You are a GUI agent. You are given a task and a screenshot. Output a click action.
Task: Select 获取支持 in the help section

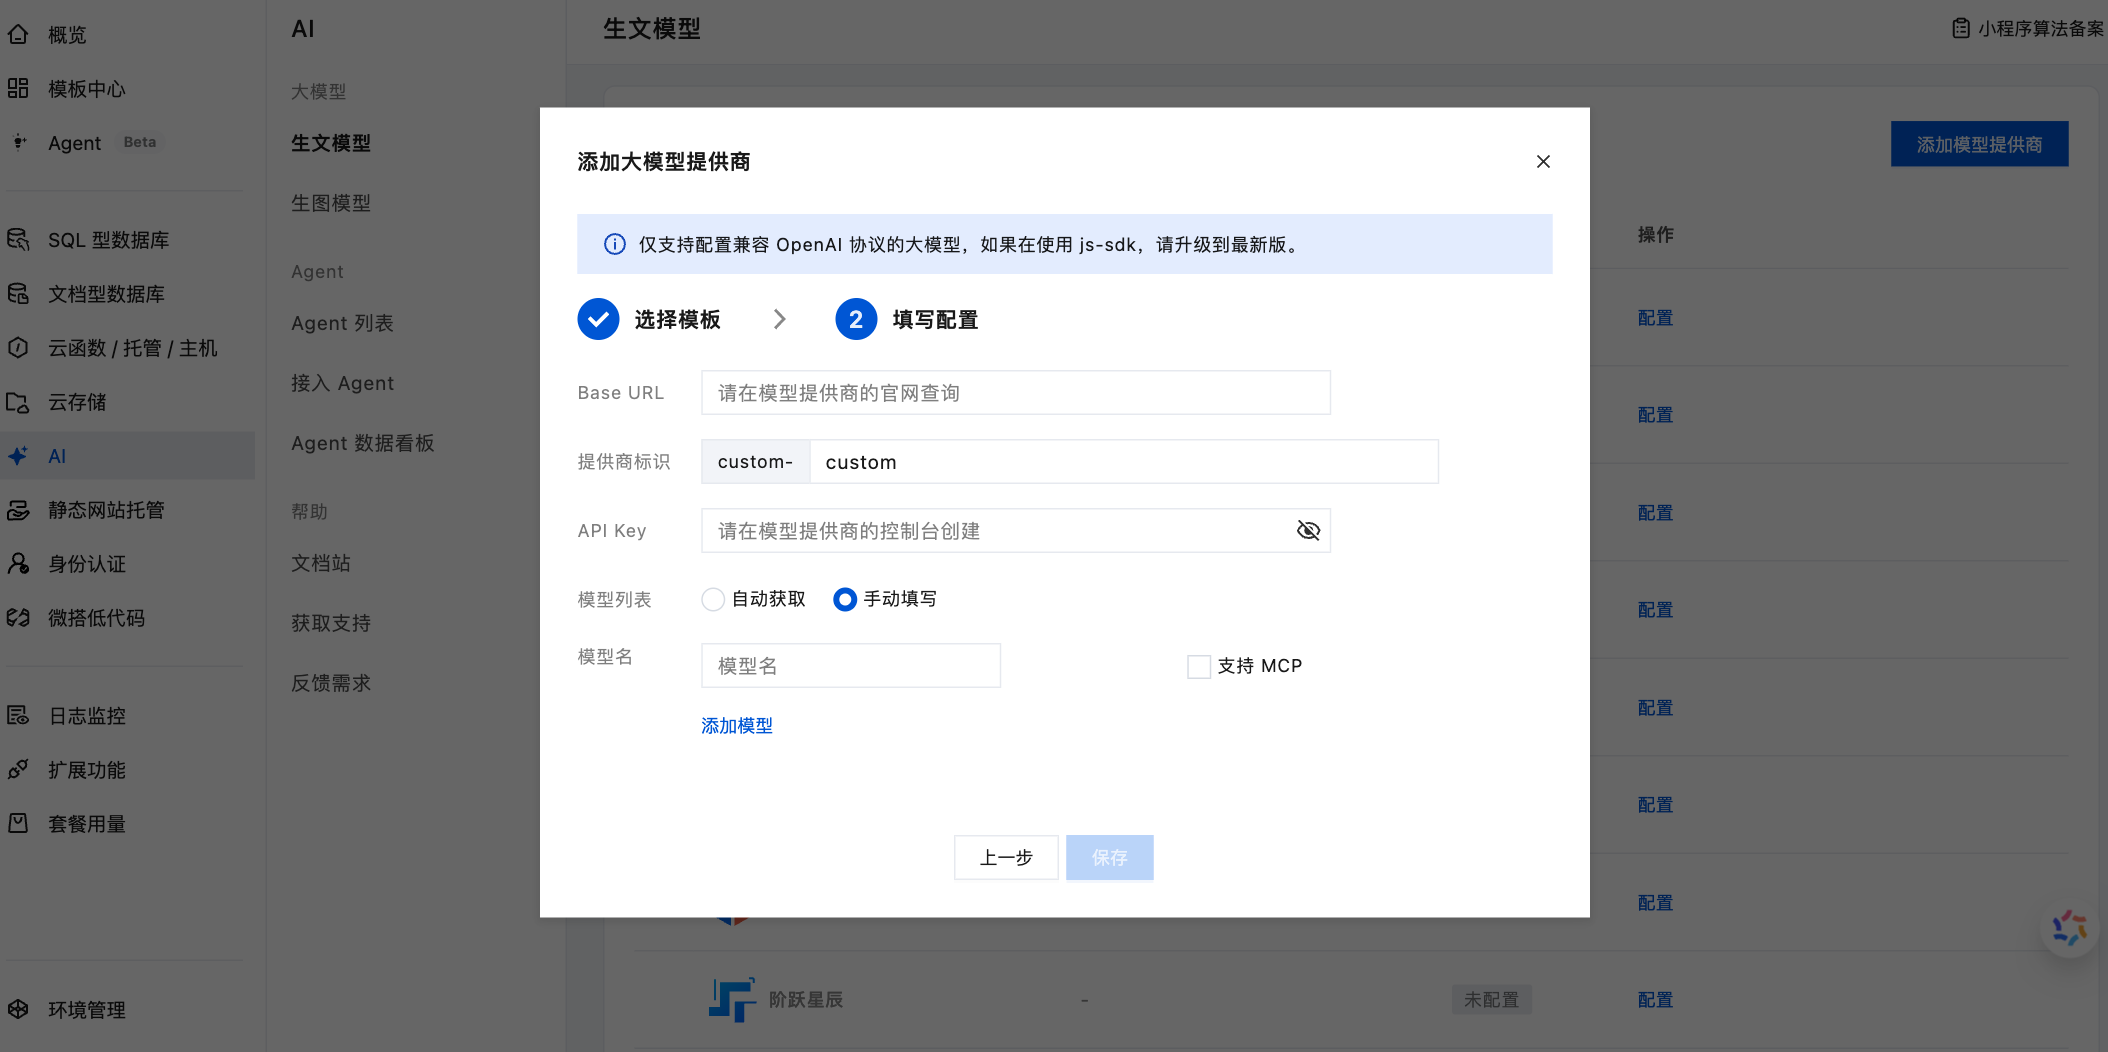click(331, 623)
